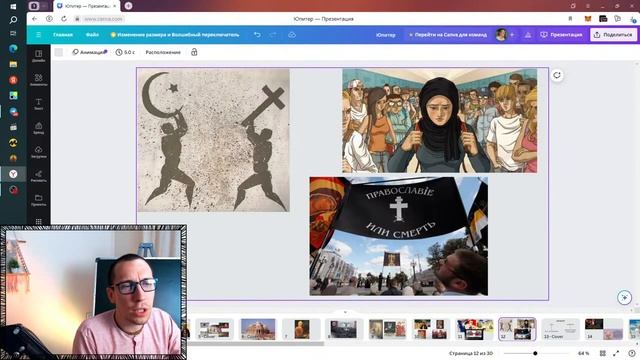Pick the page background color swatch
Screen dimensions: 640x360
click(x=59, y=52)
